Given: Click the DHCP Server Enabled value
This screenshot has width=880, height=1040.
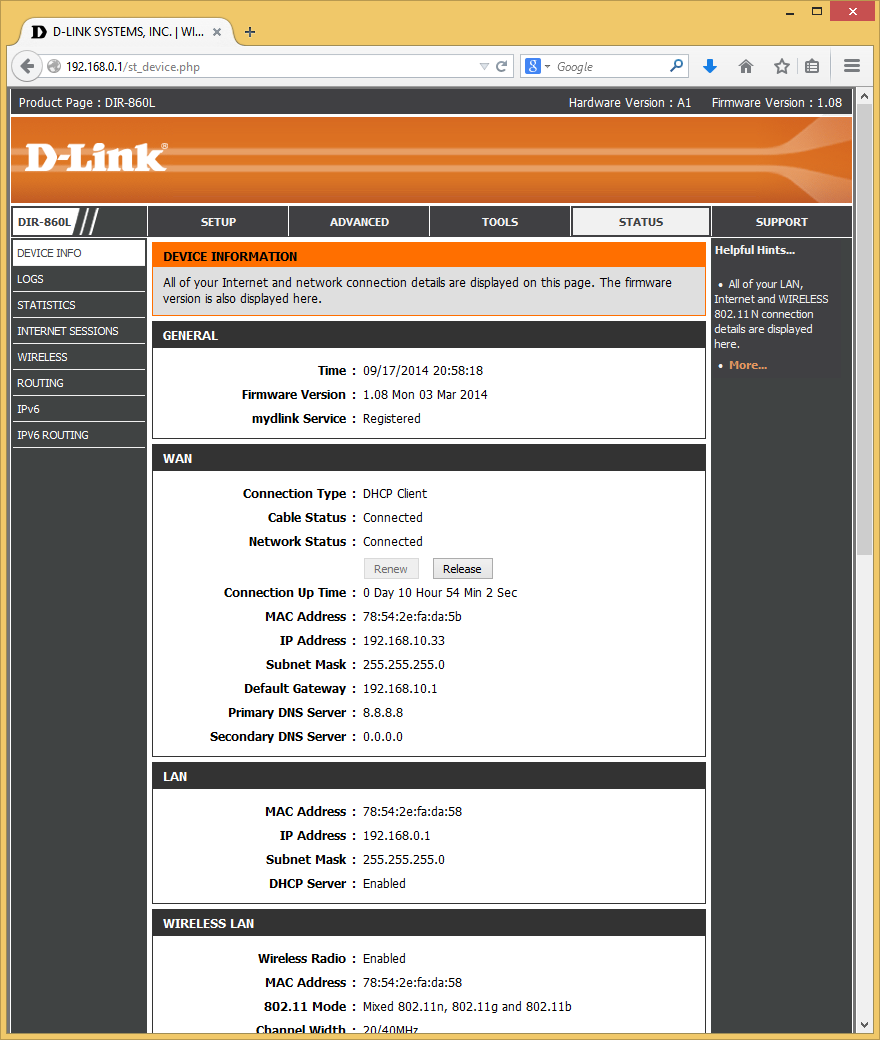Looking at the screenshot, I should 384,883.
